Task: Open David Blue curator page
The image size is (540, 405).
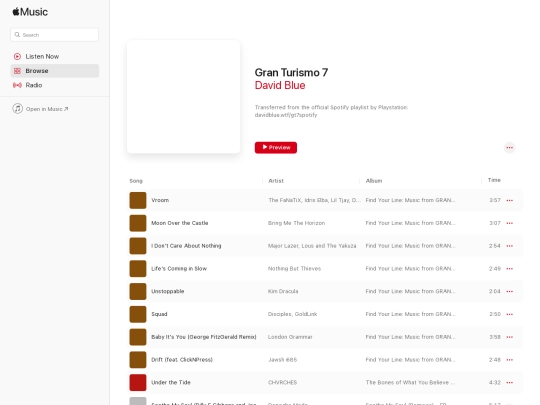Action: click(280, 85)
